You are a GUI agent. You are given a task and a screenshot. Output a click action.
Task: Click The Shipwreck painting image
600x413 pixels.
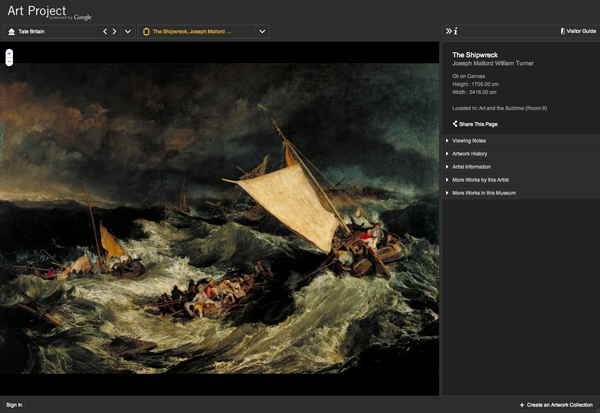[219, 218]
